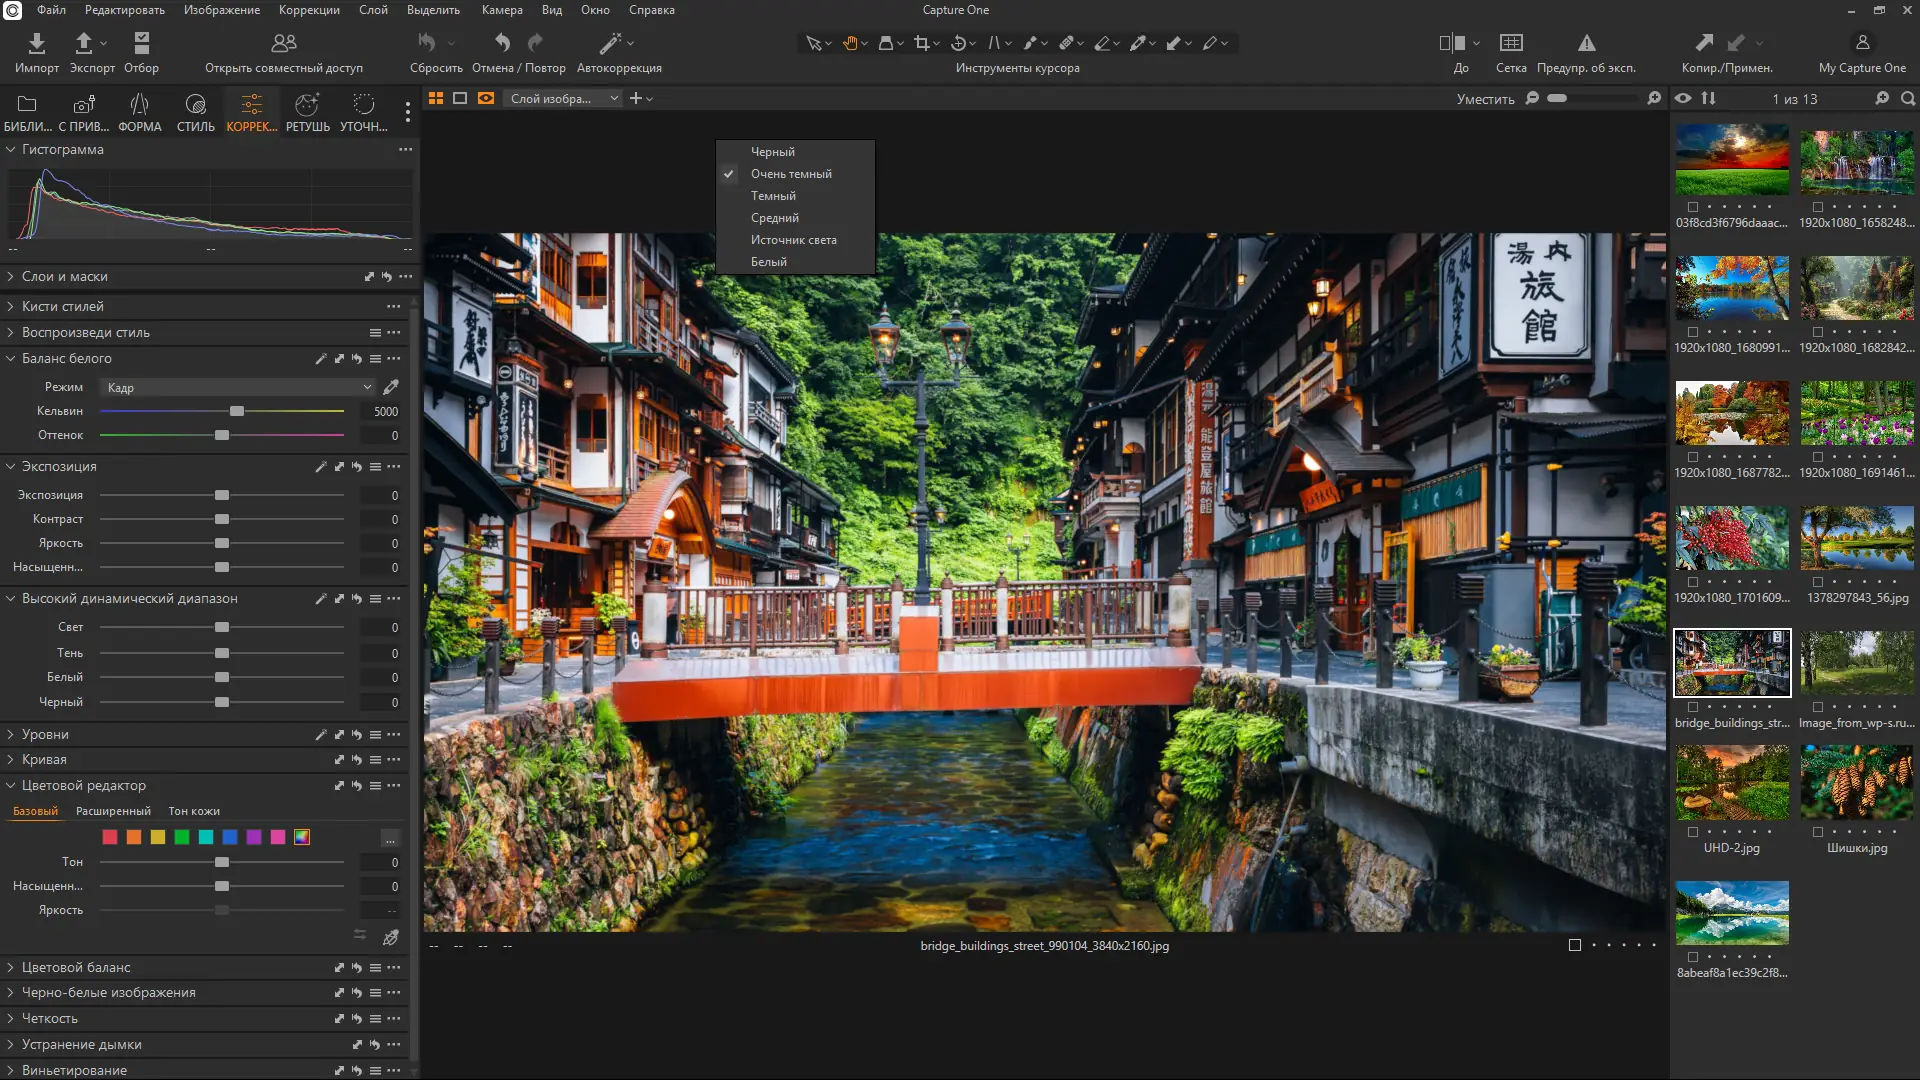Click the Import icon
1920x1080 pixels.
[36, 43]
